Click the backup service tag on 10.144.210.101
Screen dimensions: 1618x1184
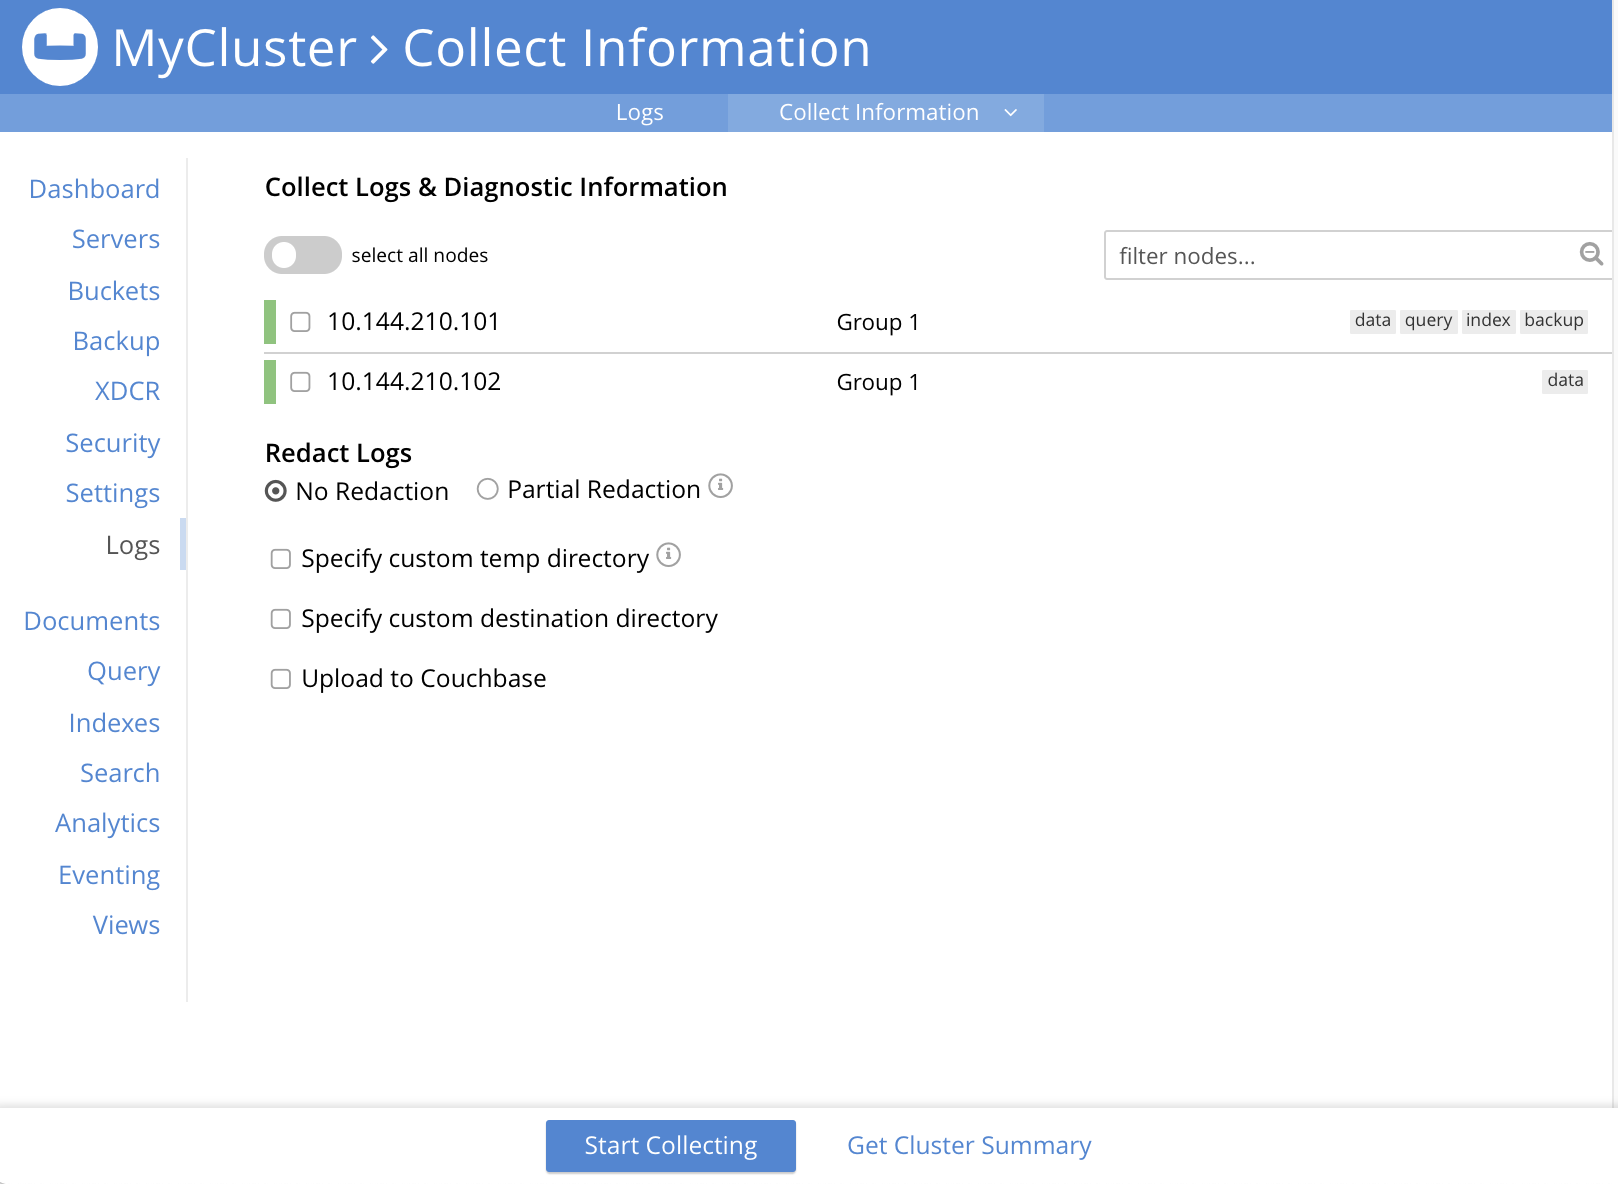1554,321
